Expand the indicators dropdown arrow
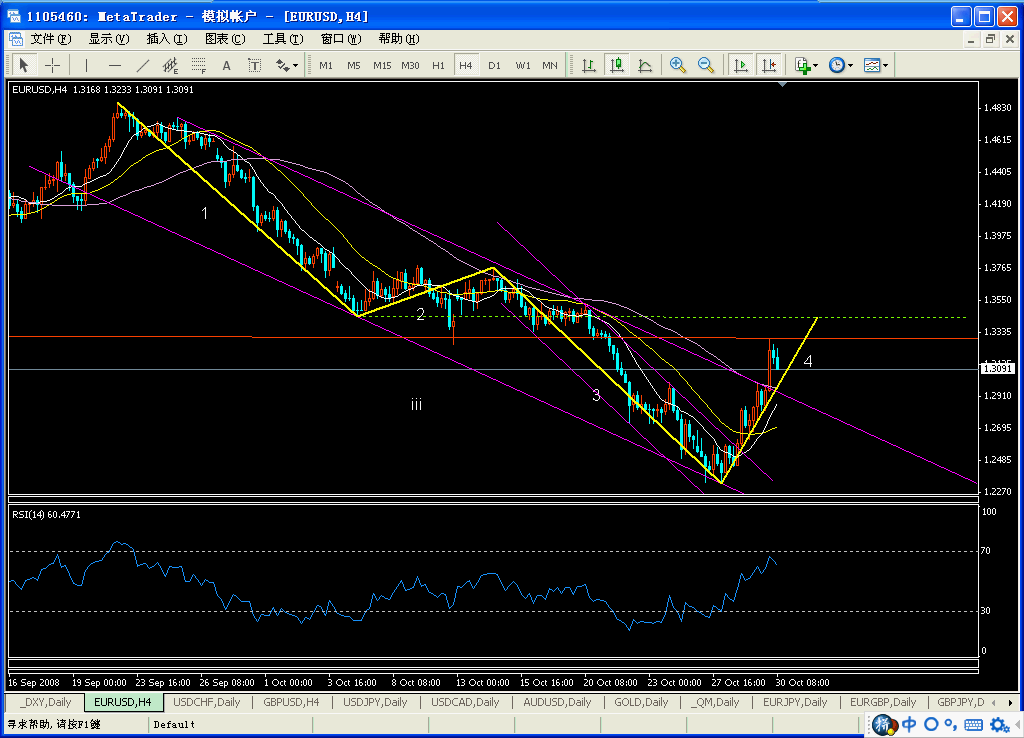Screen dimensions: 1024x738 (816, 65)
